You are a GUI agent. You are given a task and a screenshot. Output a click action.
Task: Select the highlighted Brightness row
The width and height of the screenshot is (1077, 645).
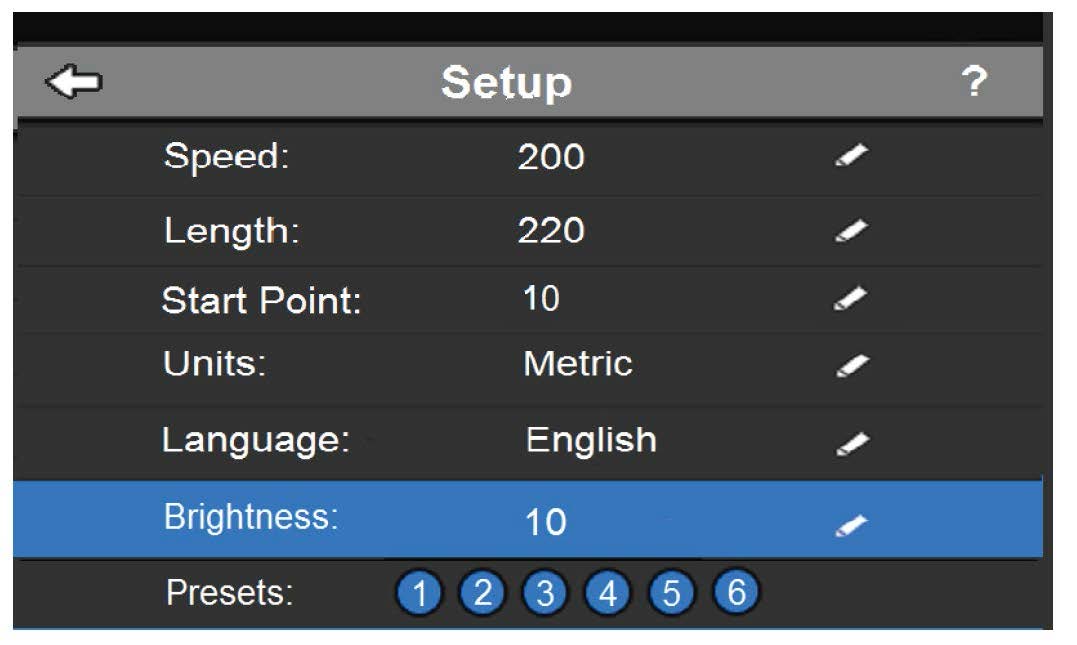point(528,519)
